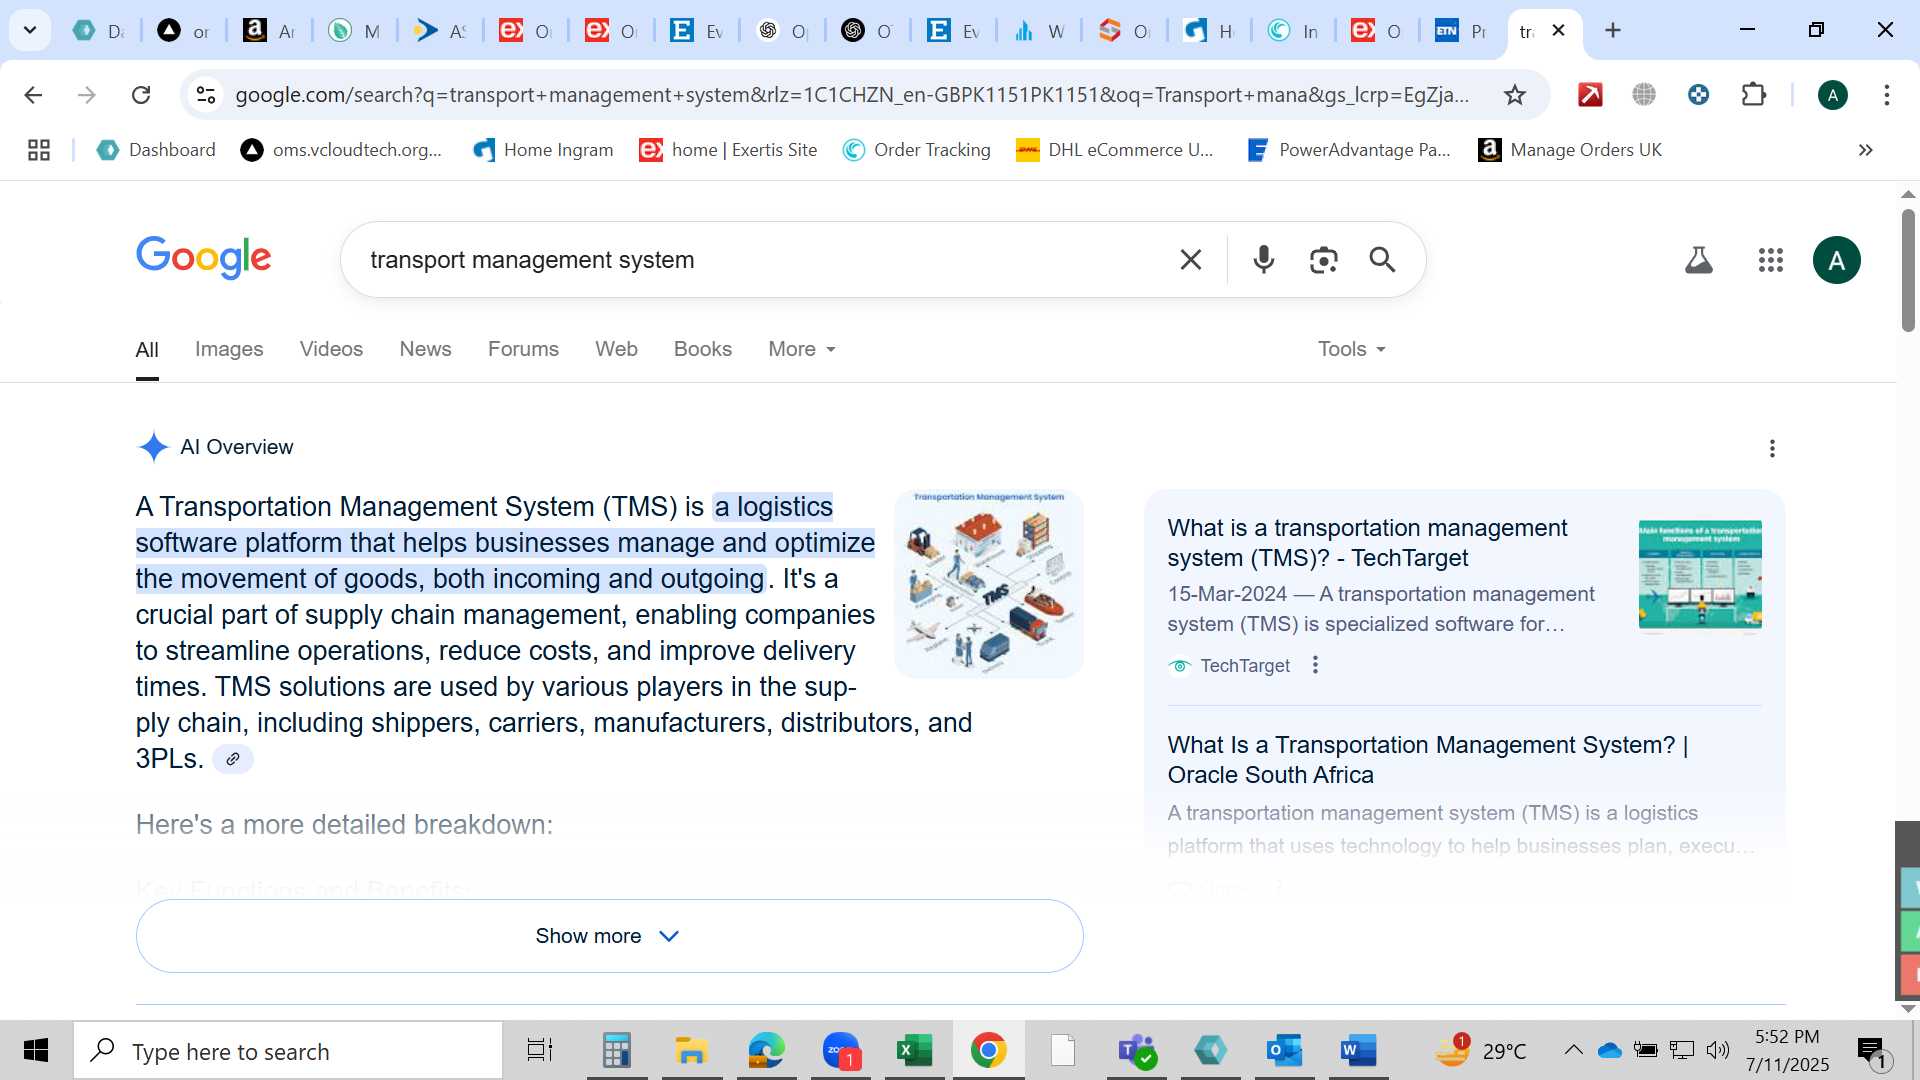Go to the Google homepage logo
The width and height of the screenshot is (1920, 1080).
[x=203, y=258]
